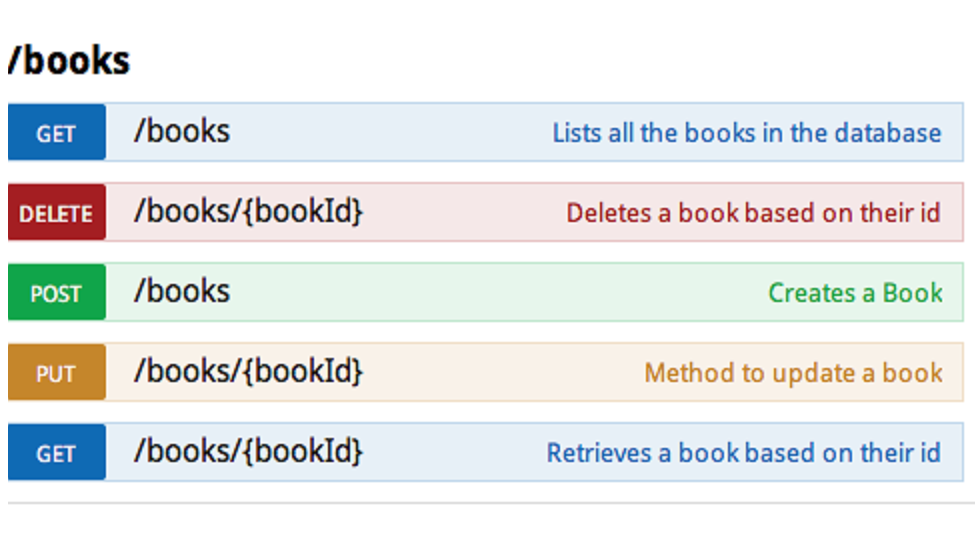Open the /books/{bookId} path in the DELETE row
The image size is (978, 541).
(x=248, y=211)
